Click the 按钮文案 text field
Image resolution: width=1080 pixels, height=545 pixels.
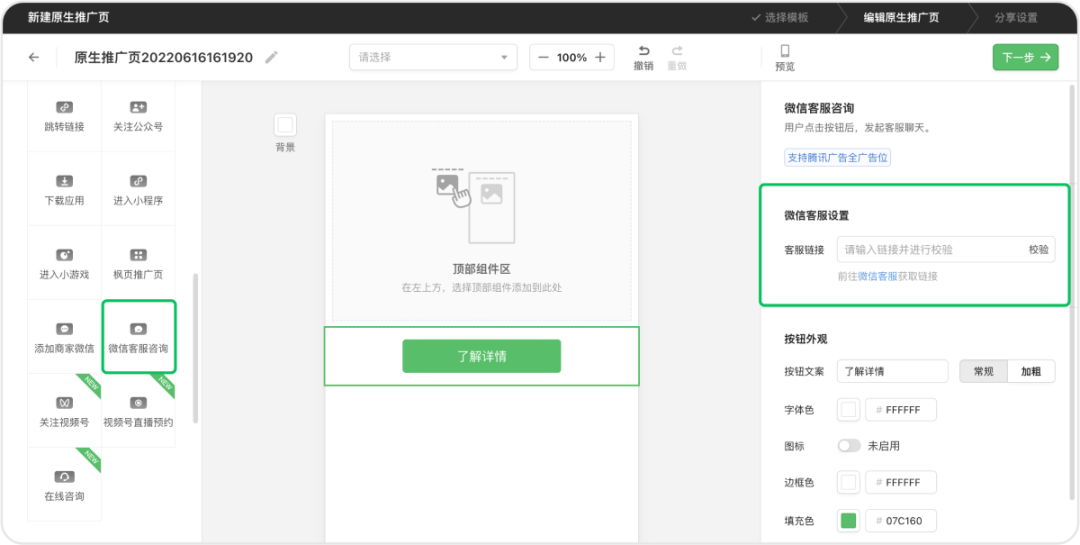coord(893,371)
